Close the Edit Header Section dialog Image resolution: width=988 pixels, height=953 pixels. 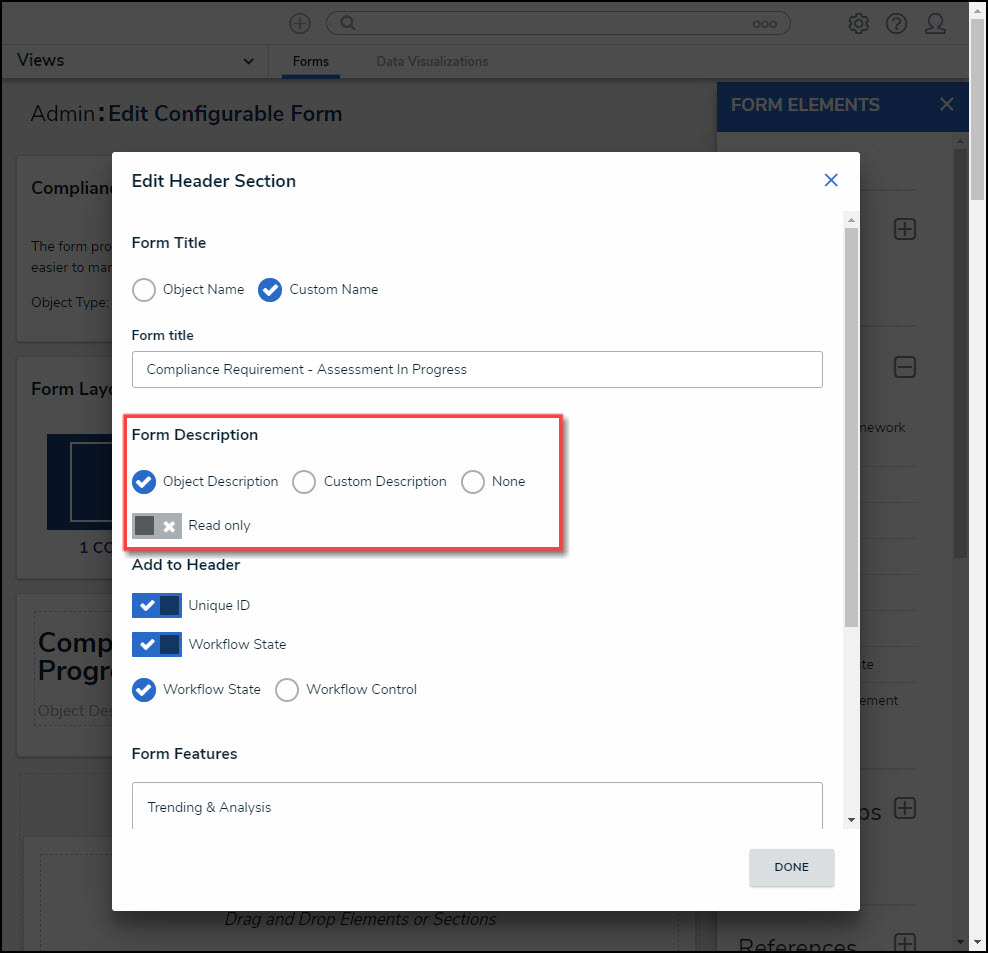point(830,180)
